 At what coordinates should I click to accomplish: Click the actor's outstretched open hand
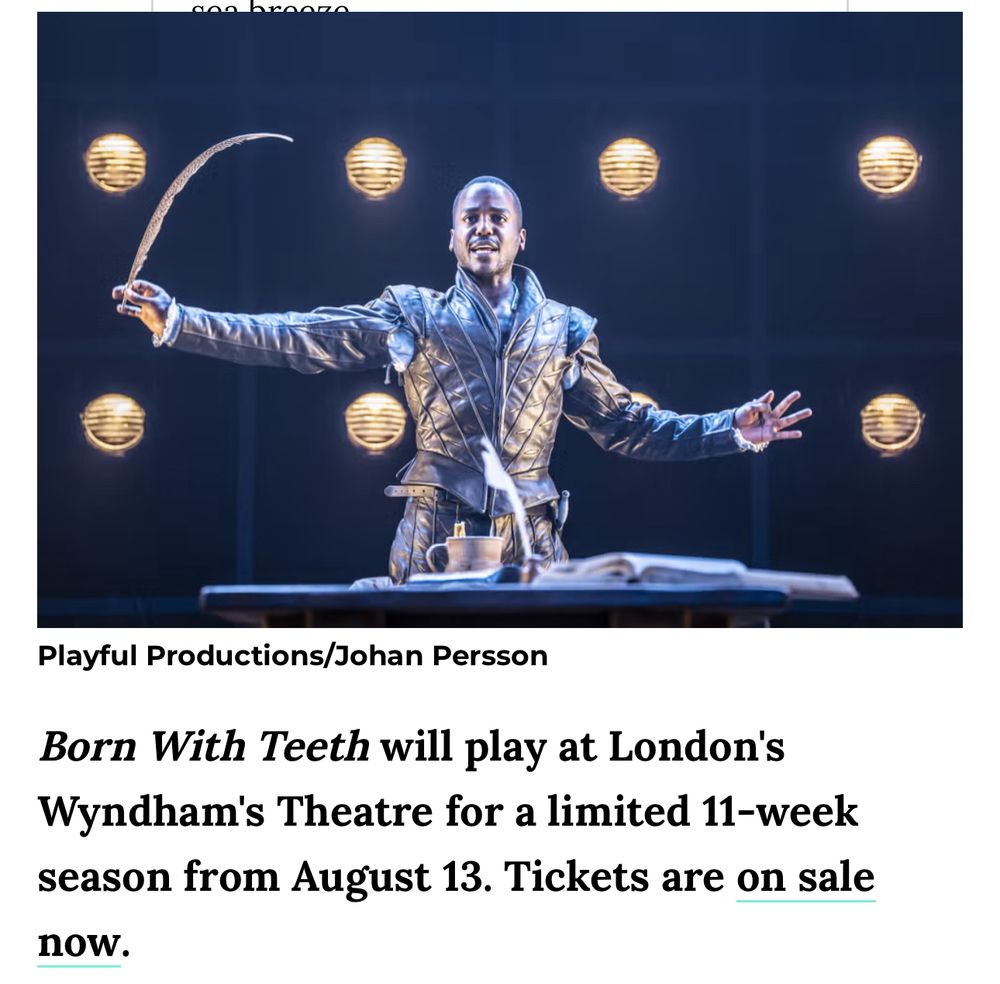click(772, 418)
